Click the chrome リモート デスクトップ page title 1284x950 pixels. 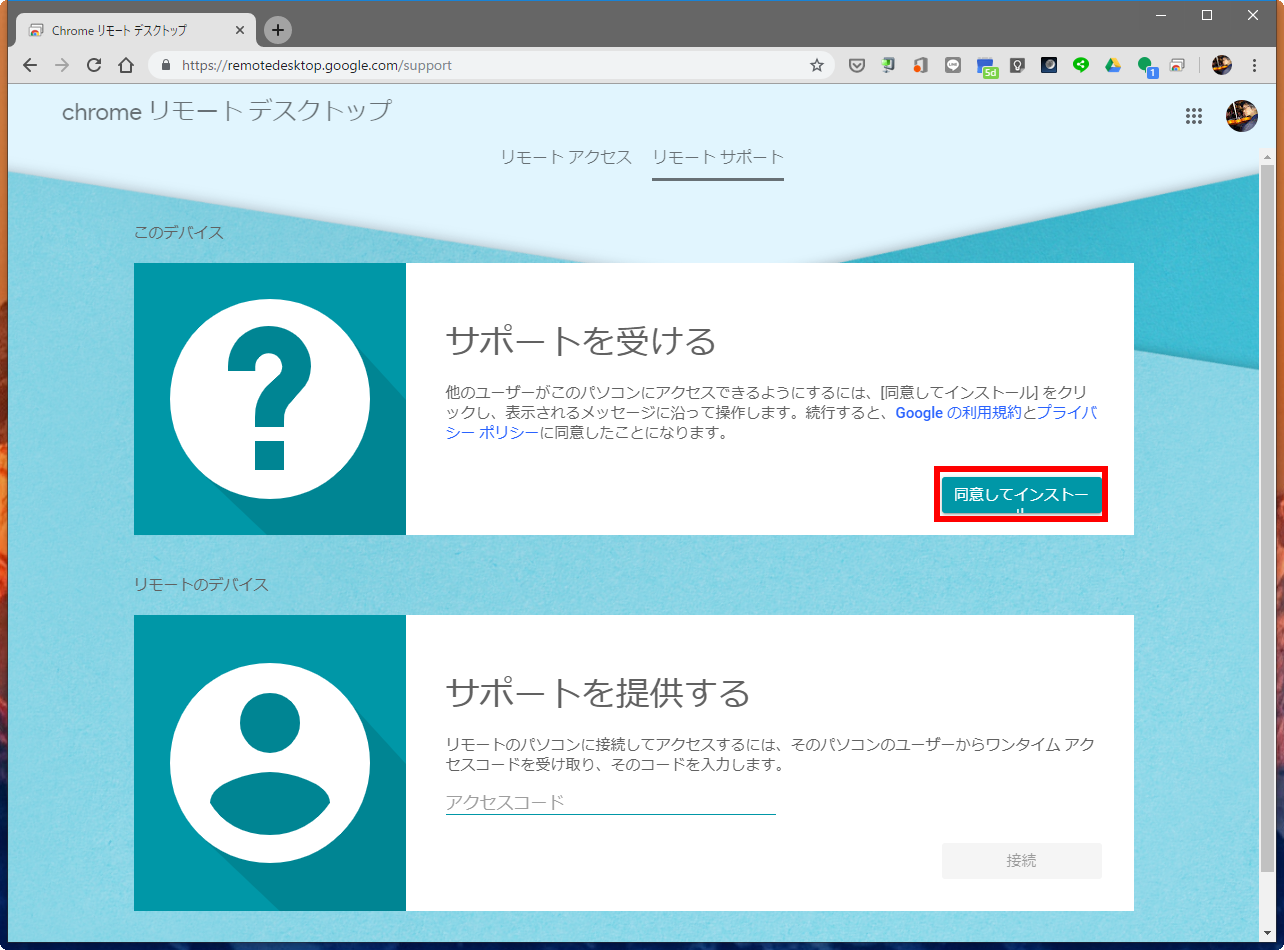pyautogui.click(x=227, y=111)
